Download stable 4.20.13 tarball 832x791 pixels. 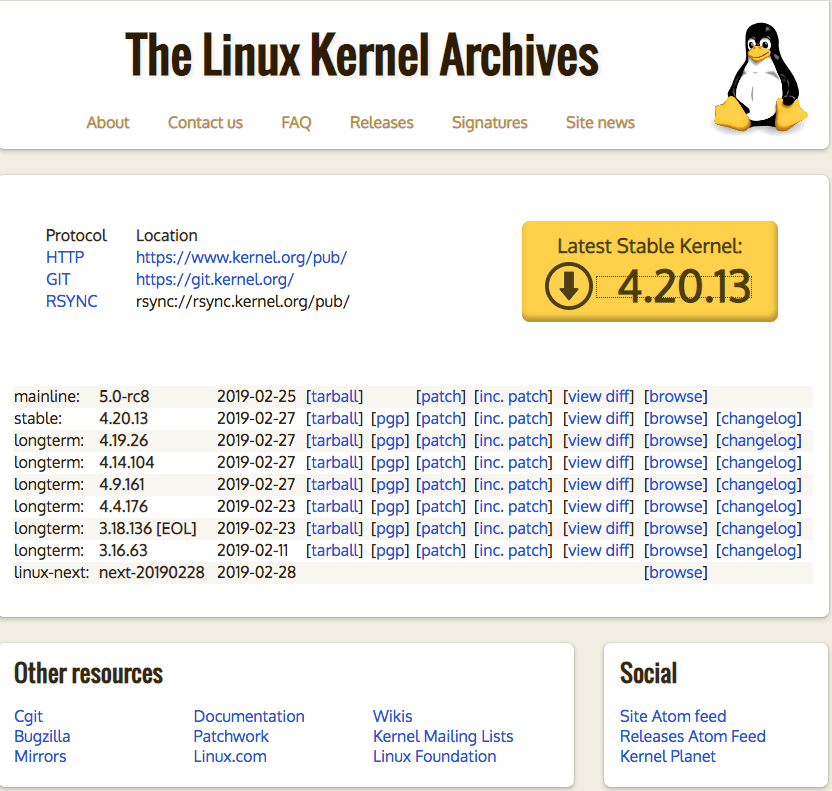click(x=334, y=419)
